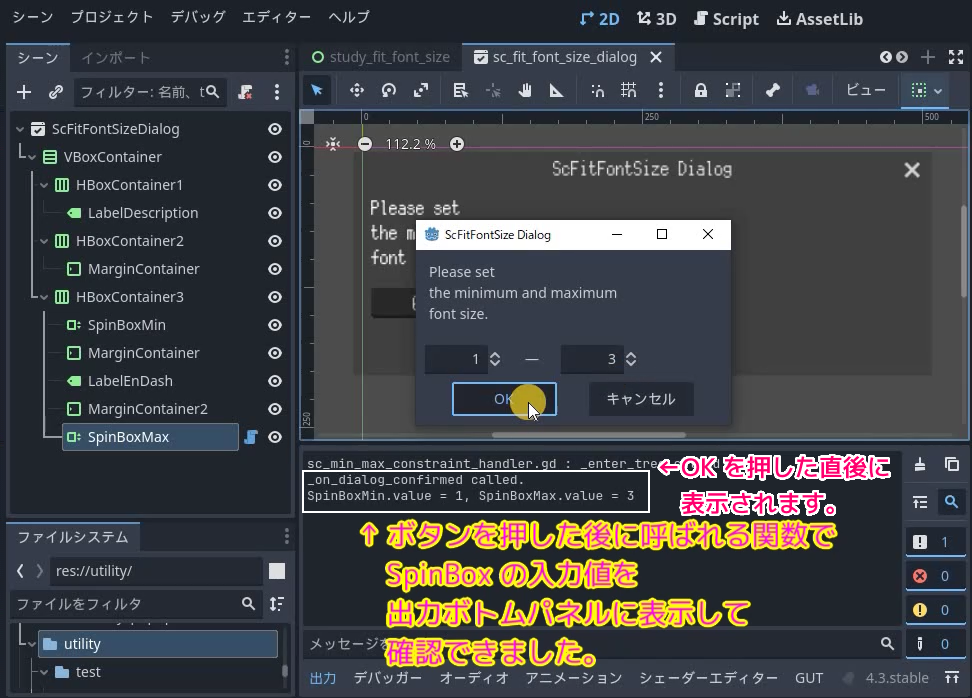Screen dimensions: 972x698
Task: Clear the output panel
Action: tap(920, 464)
